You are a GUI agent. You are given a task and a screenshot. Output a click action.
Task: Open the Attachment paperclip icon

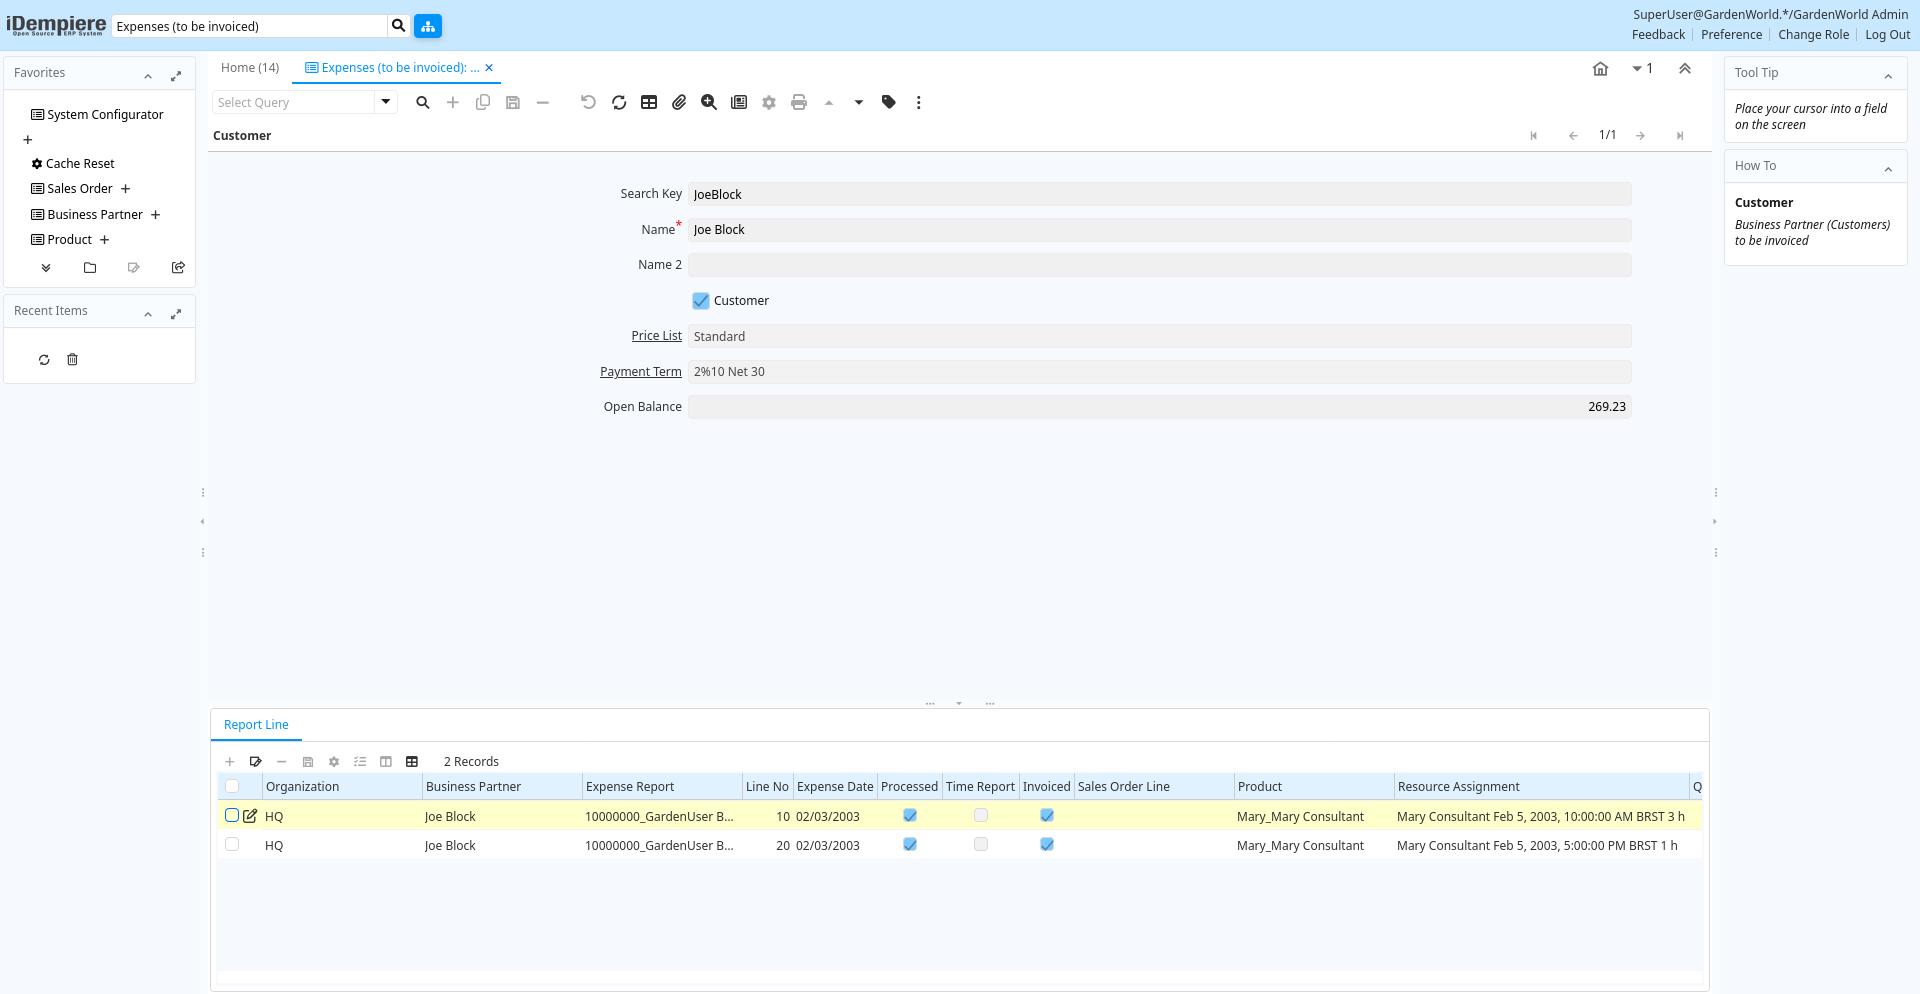pyautogui.click(x=679, y=102)
